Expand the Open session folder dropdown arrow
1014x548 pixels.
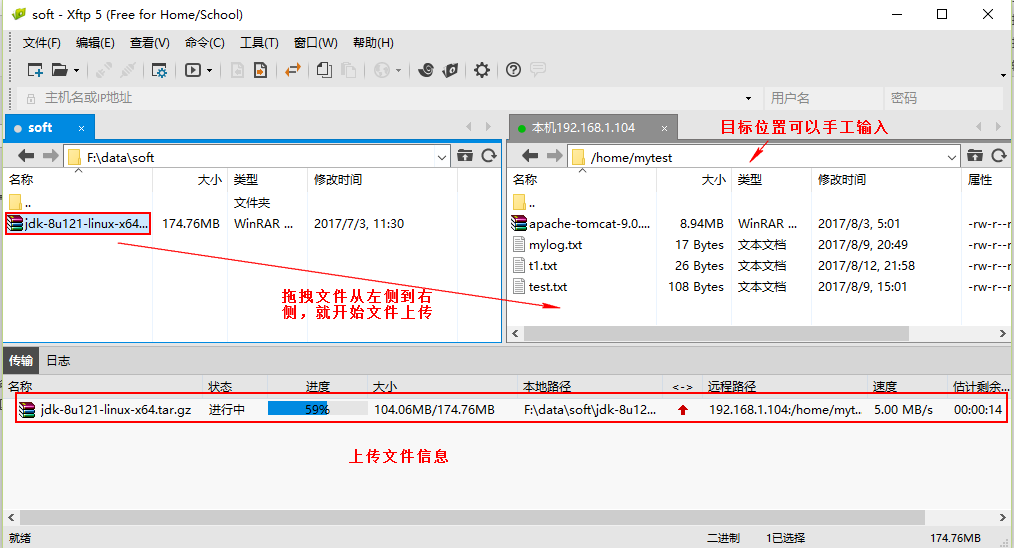tap(76, 70)
